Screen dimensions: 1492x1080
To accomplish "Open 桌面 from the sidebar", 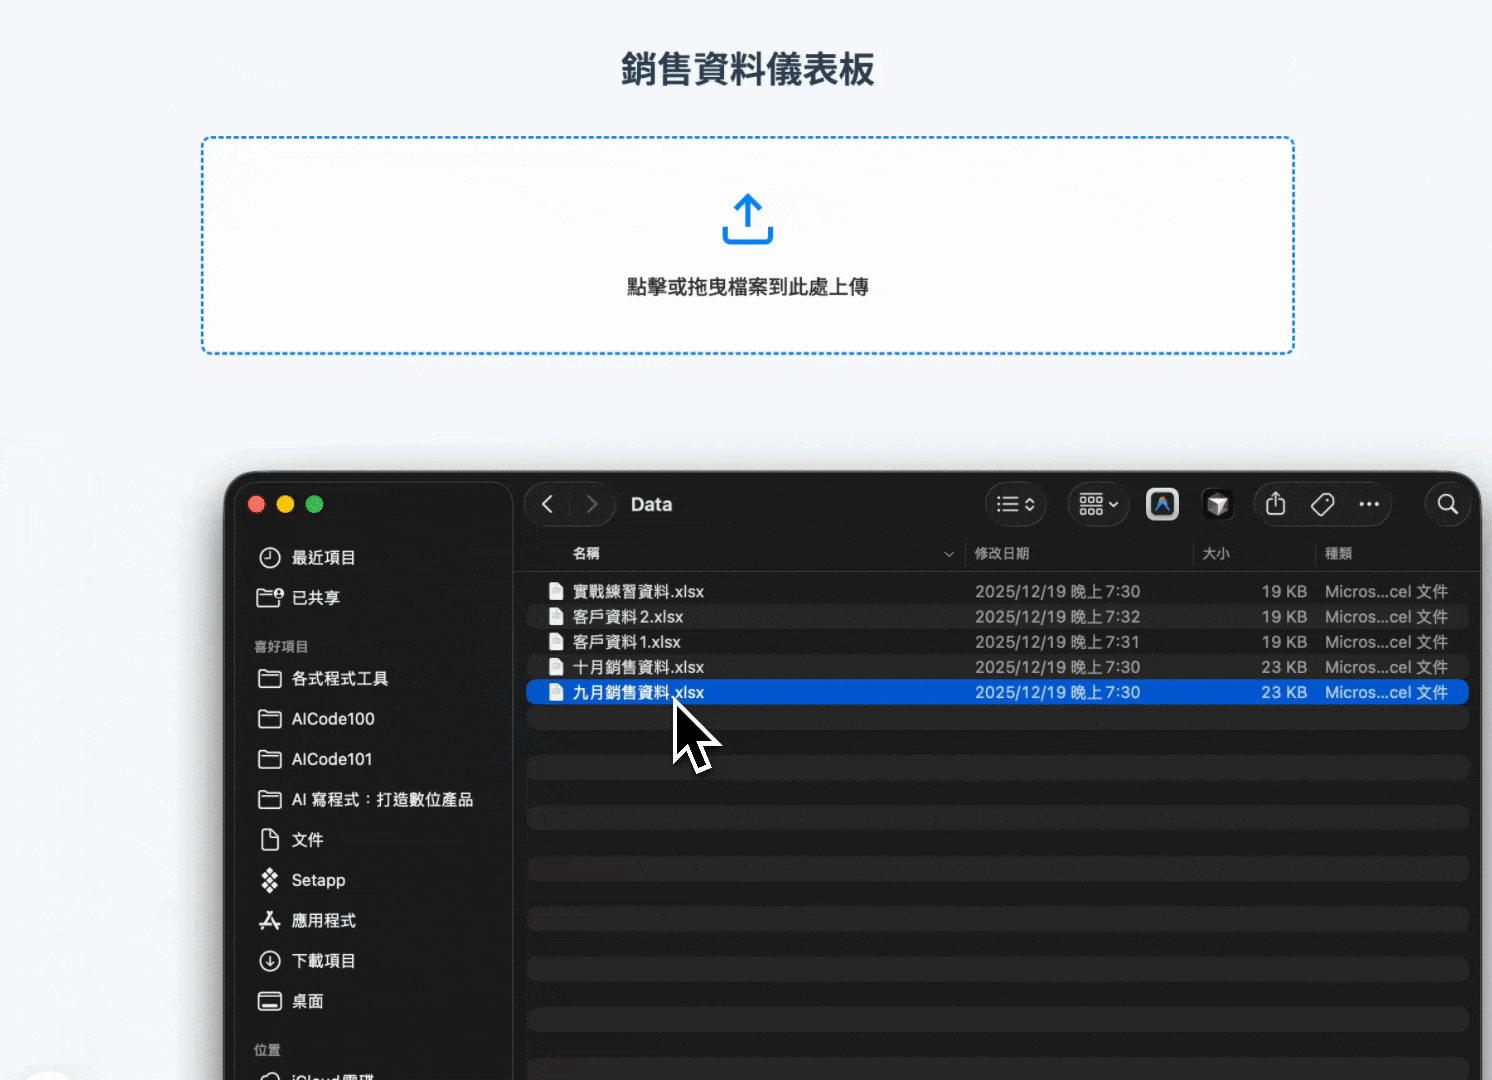I will [x=306, y=1000].
